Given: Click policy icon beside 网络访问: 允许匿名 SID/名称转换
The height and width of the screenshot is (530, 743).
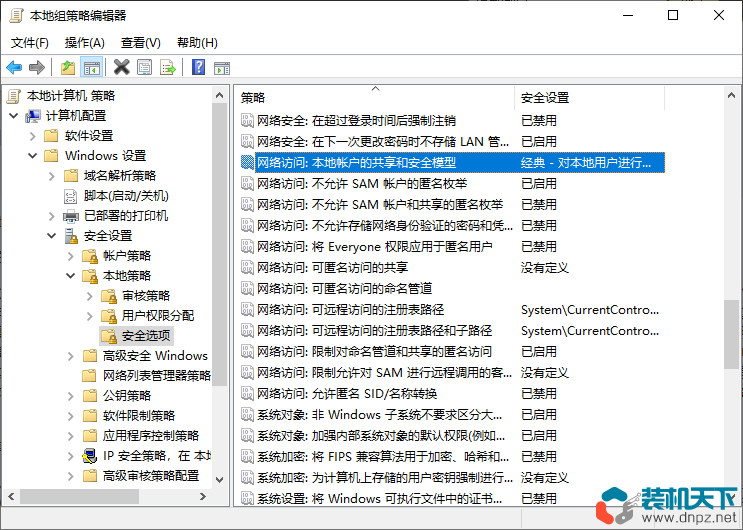Looking at the screenshot, I should (x=247, y=393).
